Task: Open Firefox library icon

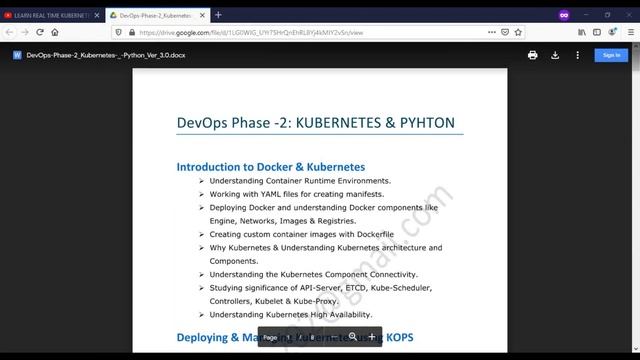Action: tap(582, 32)
